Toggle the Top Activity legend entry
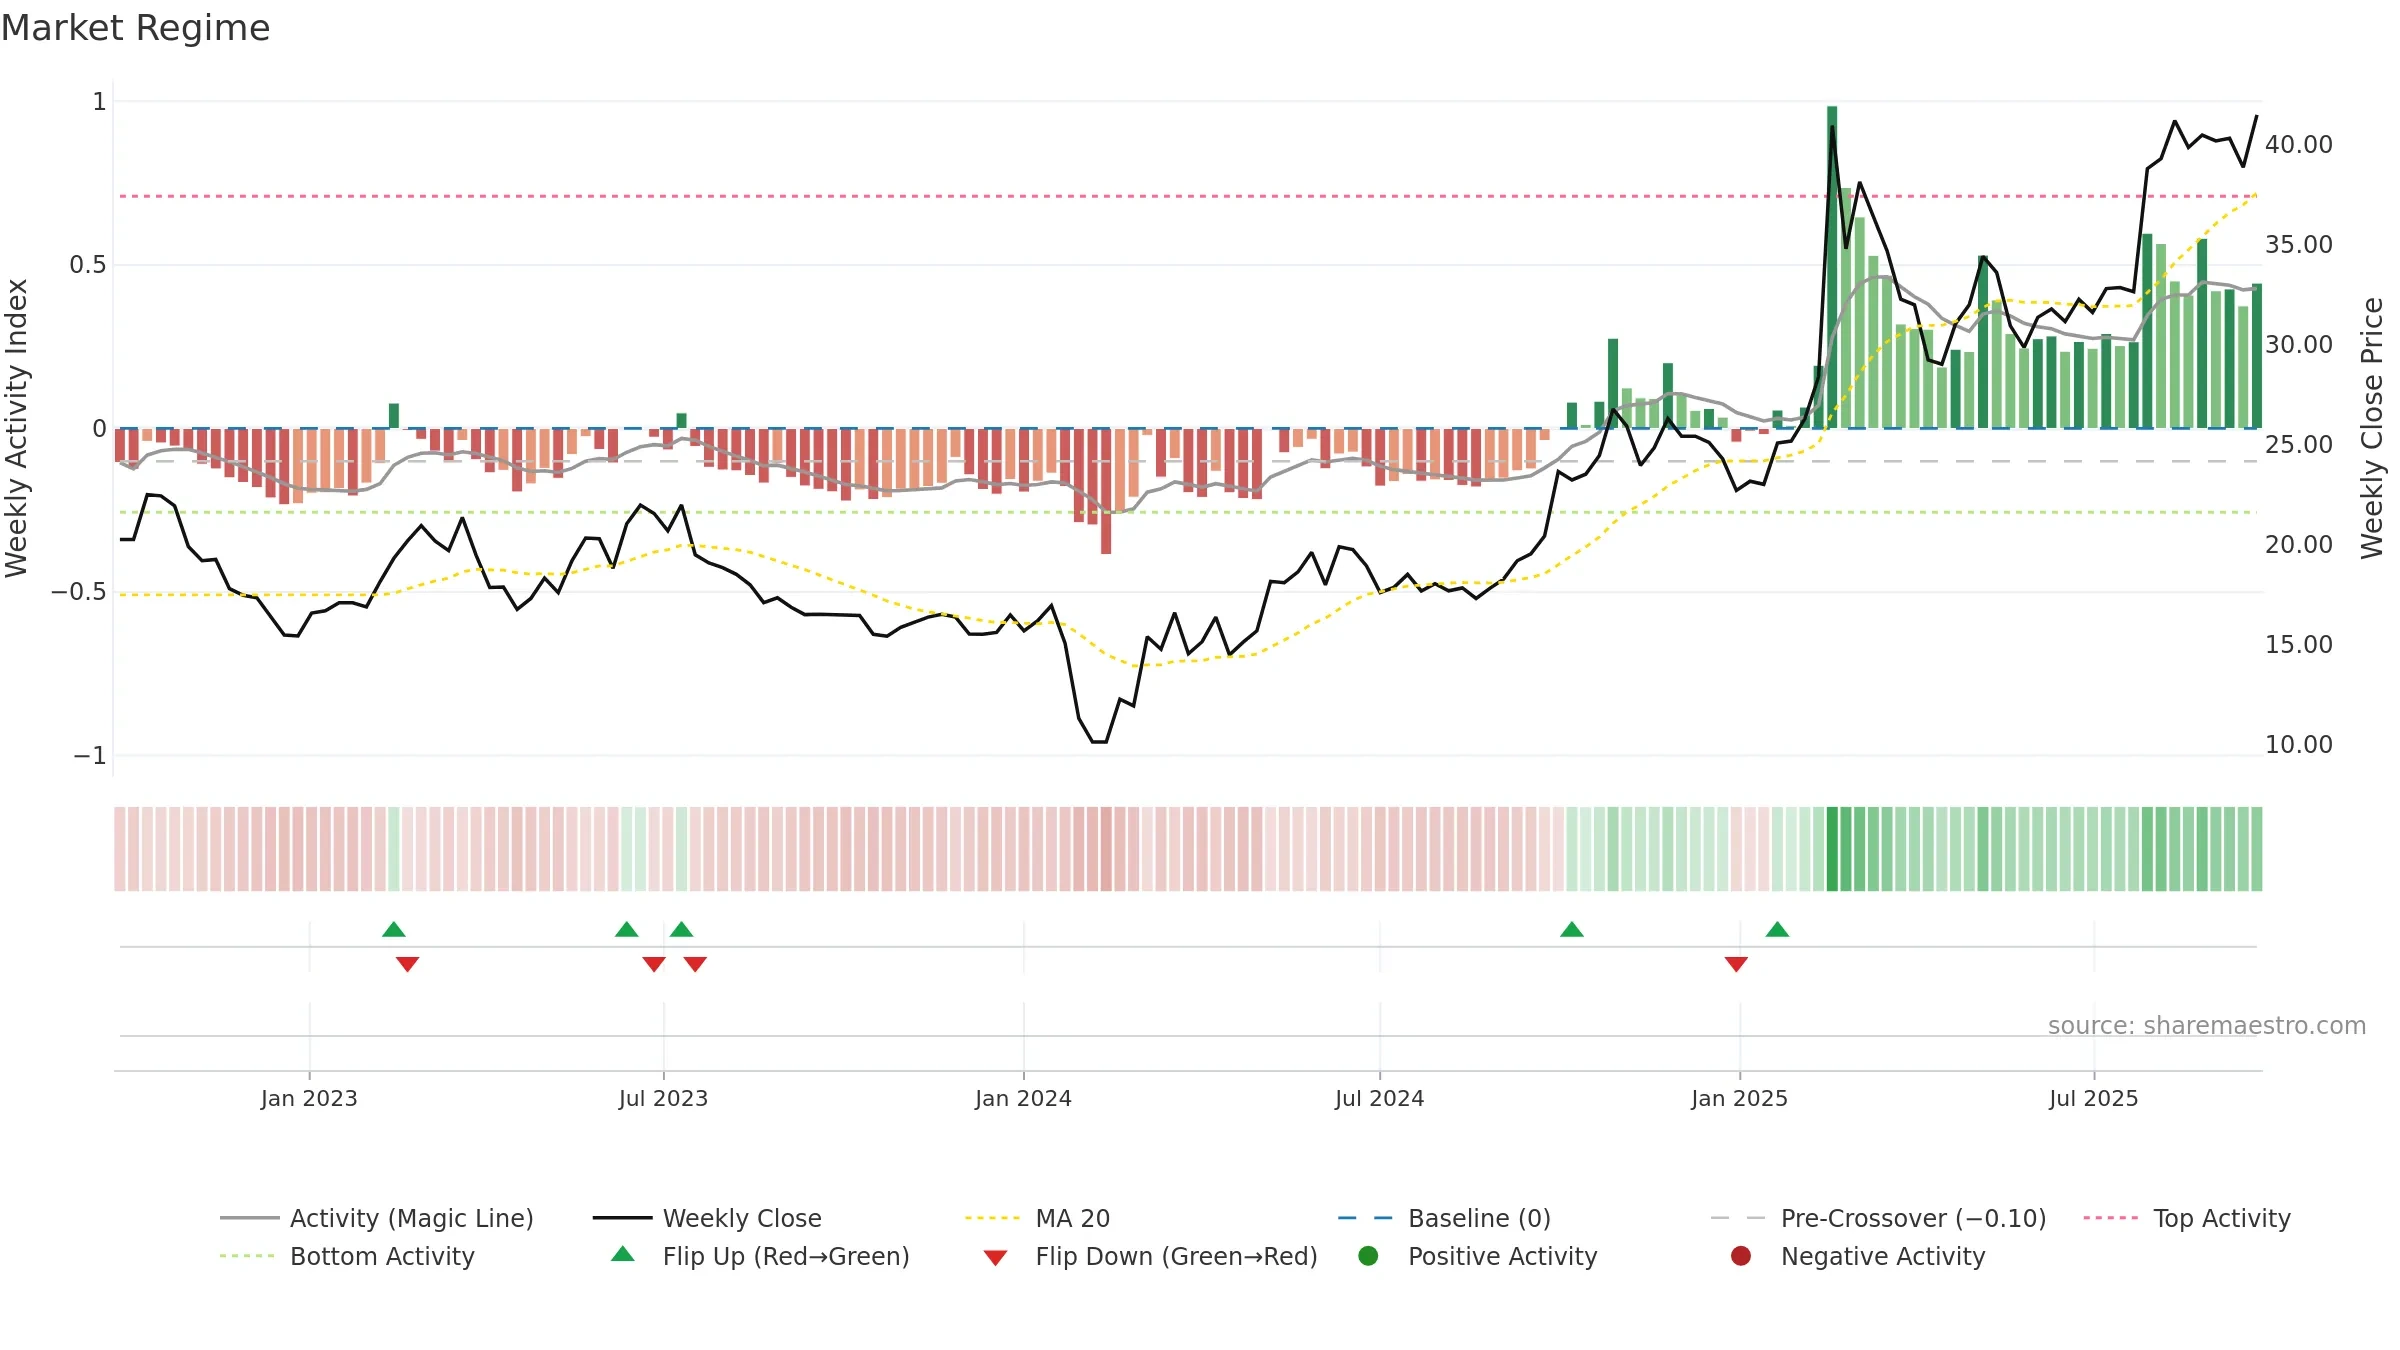The image size is (2400, 1350). point(2187,1218)
